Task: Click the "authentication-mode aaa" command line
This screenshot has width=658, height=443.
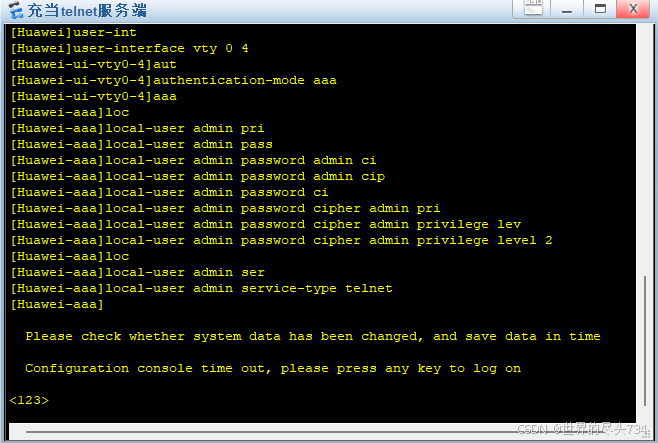Action: [x=175, y=80]
